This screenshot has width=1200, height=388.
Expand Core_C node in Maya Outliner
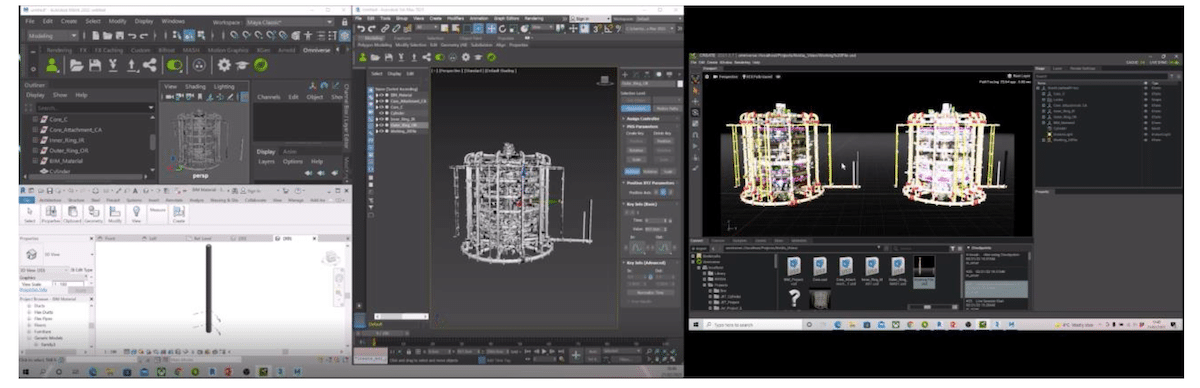pyautogui.click(x=35, y=119)
